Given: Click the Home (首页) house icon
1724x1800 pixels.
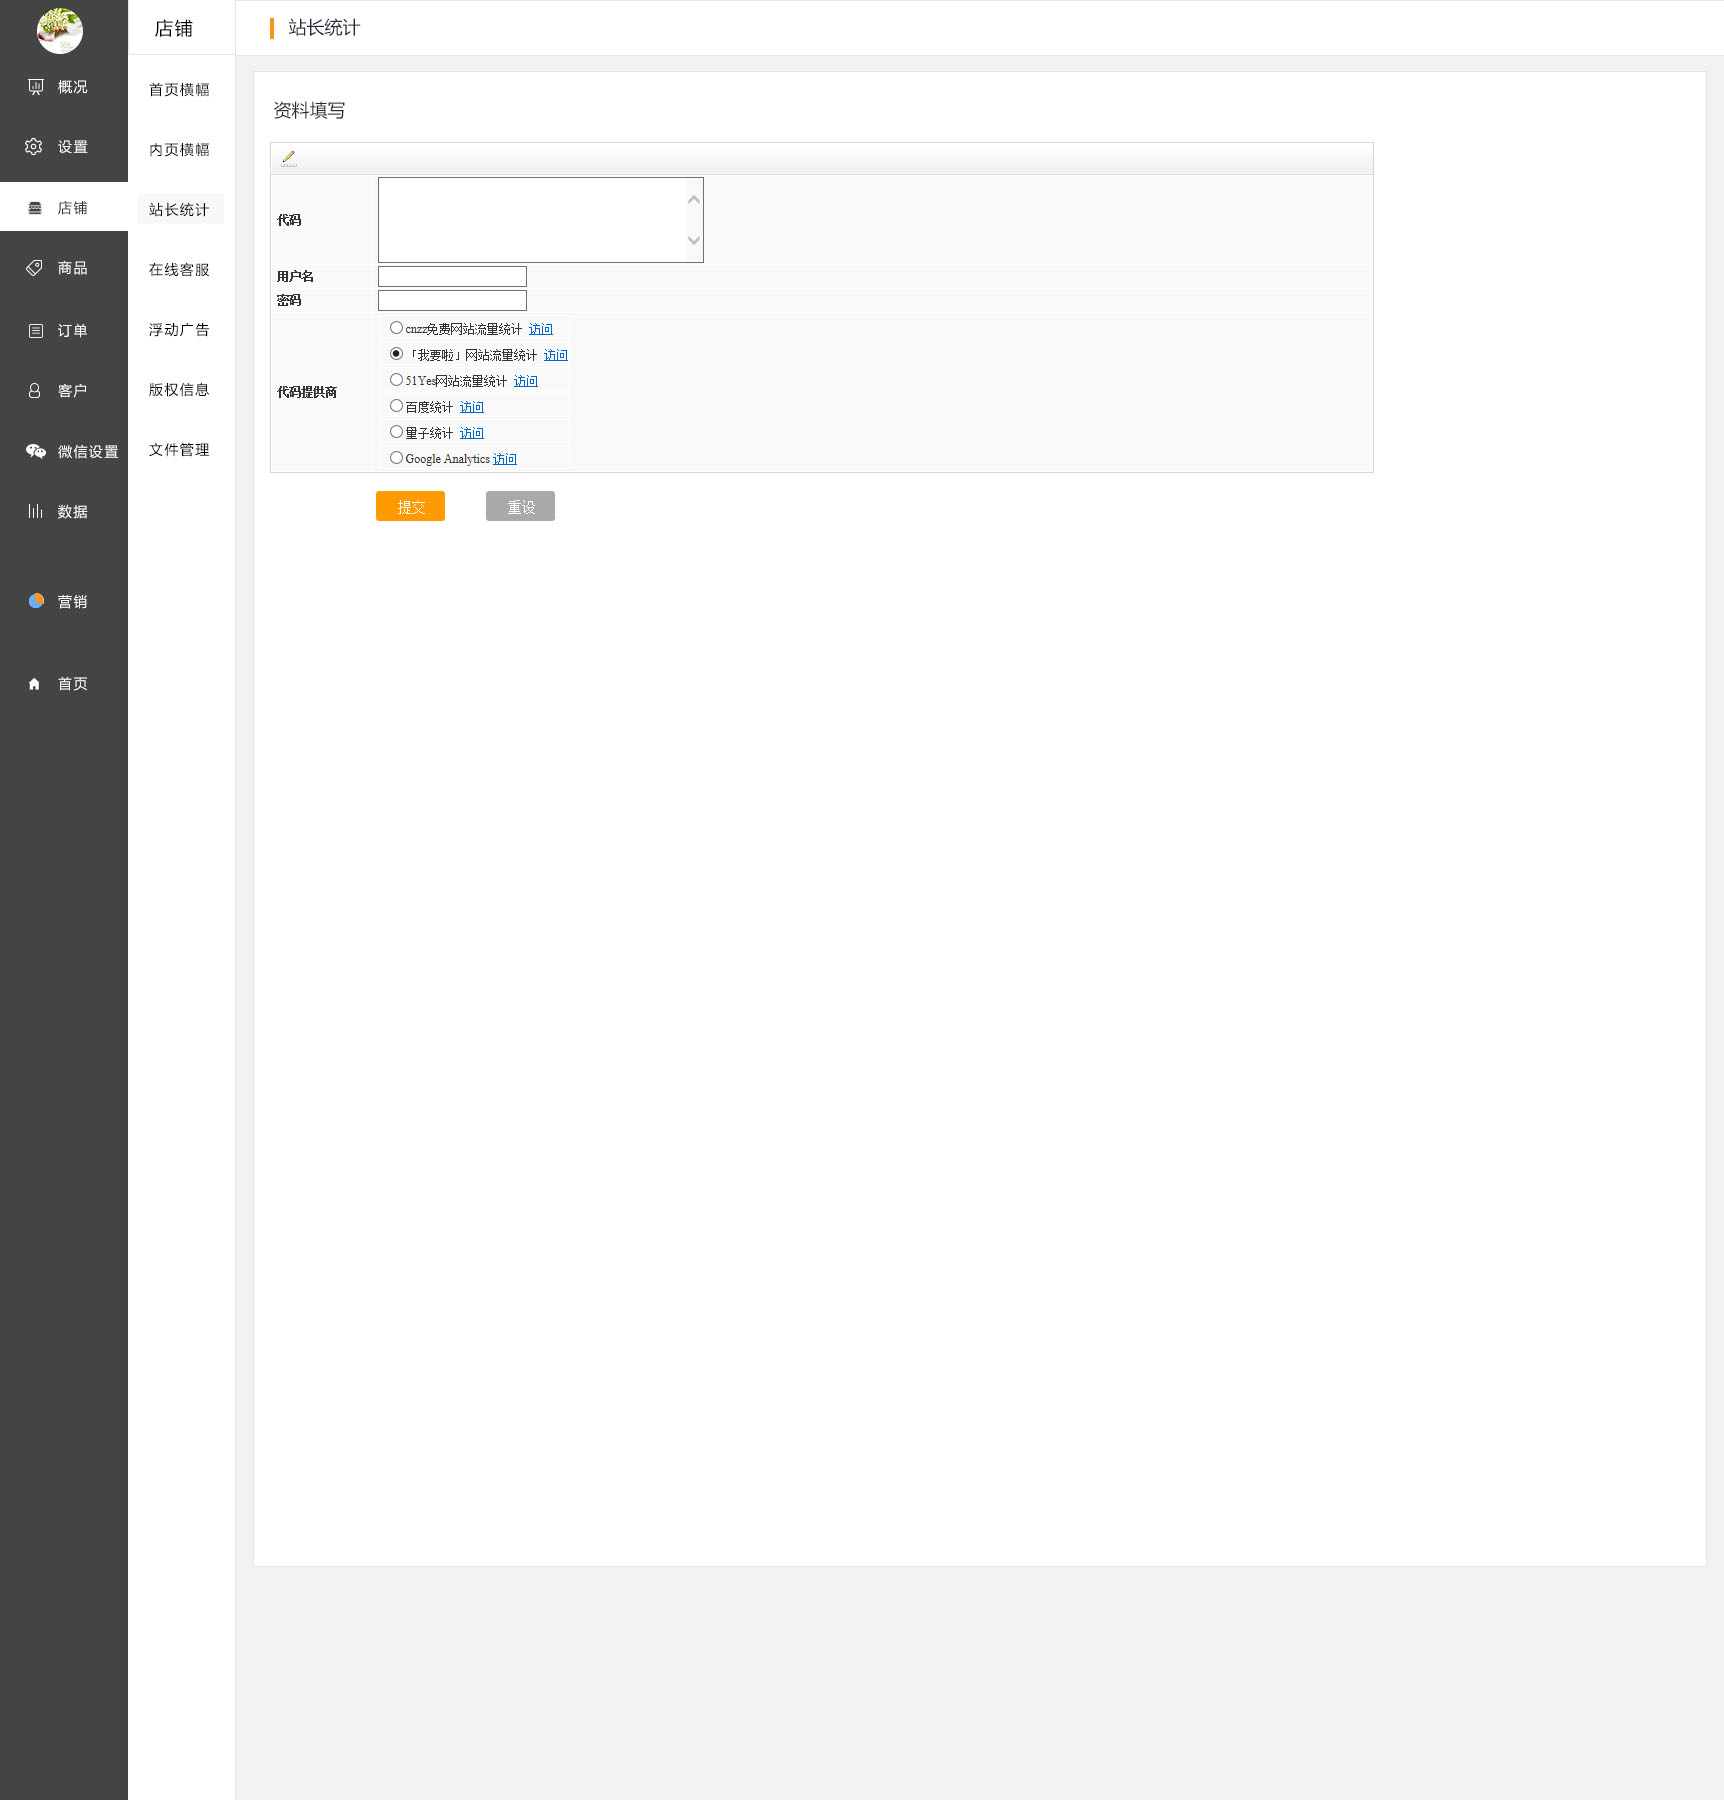Looking at the screenshot, I should (x=34, y=684).
